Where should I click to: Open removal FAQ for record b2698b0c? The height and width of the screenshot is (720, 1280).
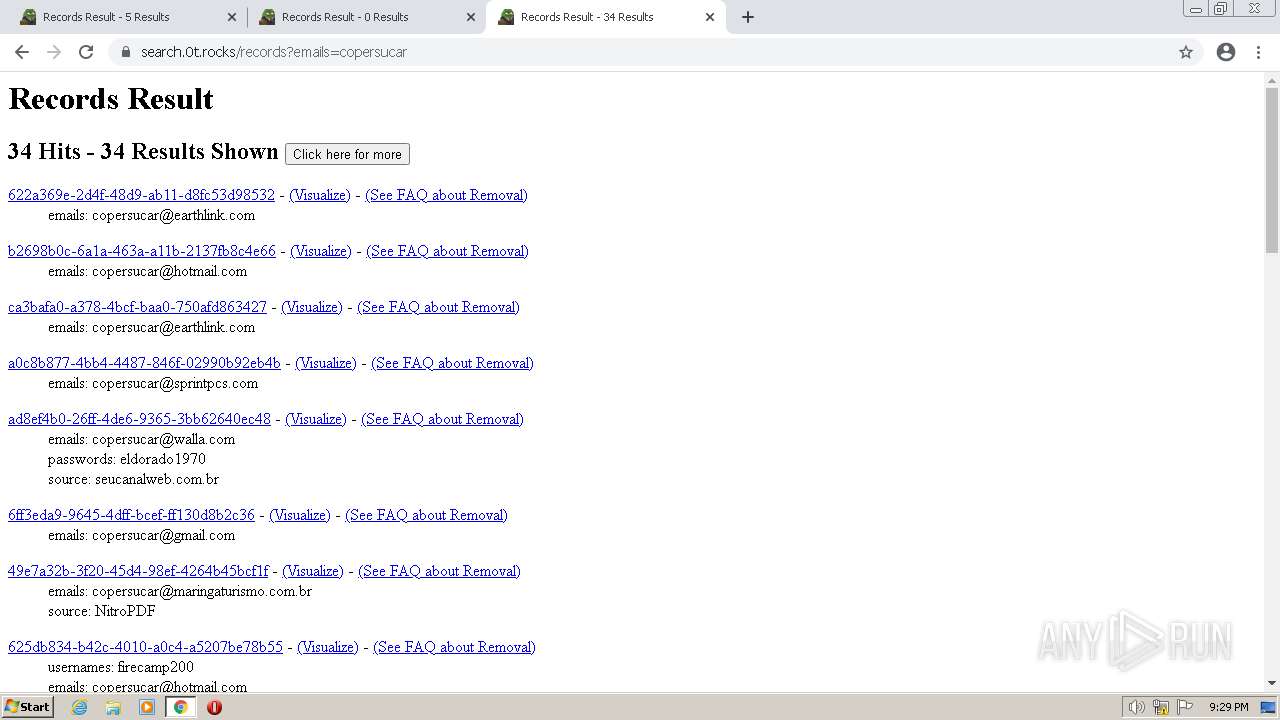447,251
